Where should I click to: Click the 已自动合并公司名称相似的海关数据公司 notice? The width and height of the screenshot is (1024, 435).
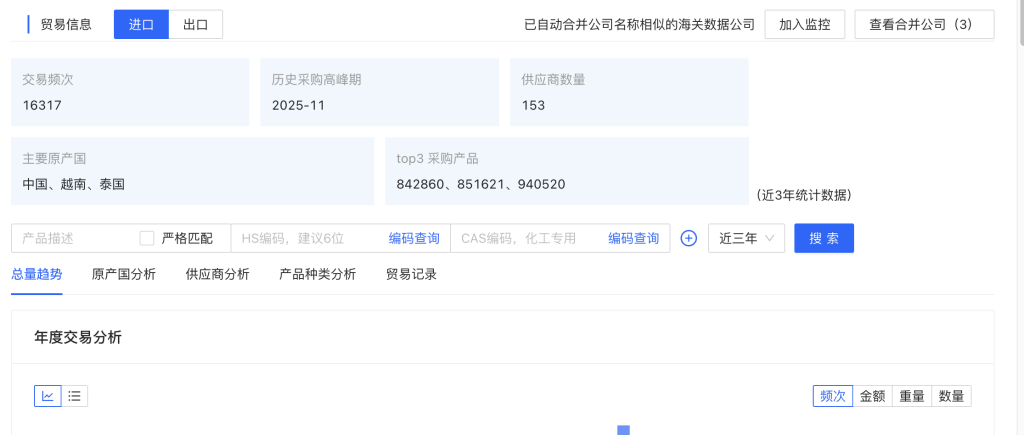[x=639, y=25]
